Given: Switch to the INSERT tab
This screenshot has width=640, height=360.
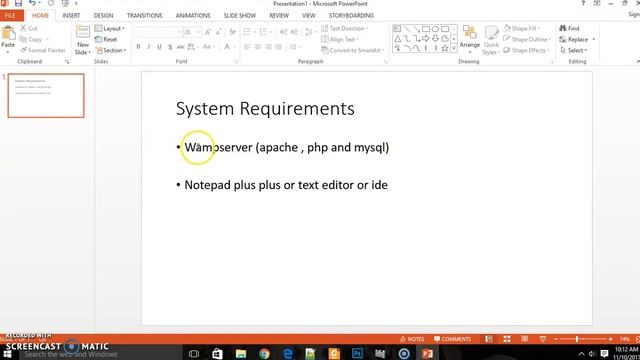Looking at the screenshot, I should [x=71, y=16].
